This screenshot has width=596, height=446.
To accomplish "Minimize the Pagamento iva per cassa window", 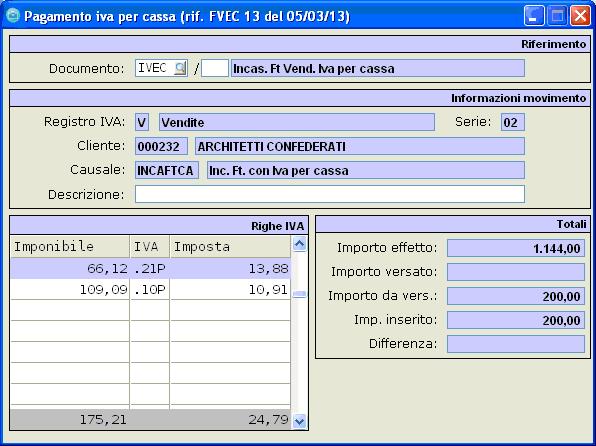I will point(534,16).
